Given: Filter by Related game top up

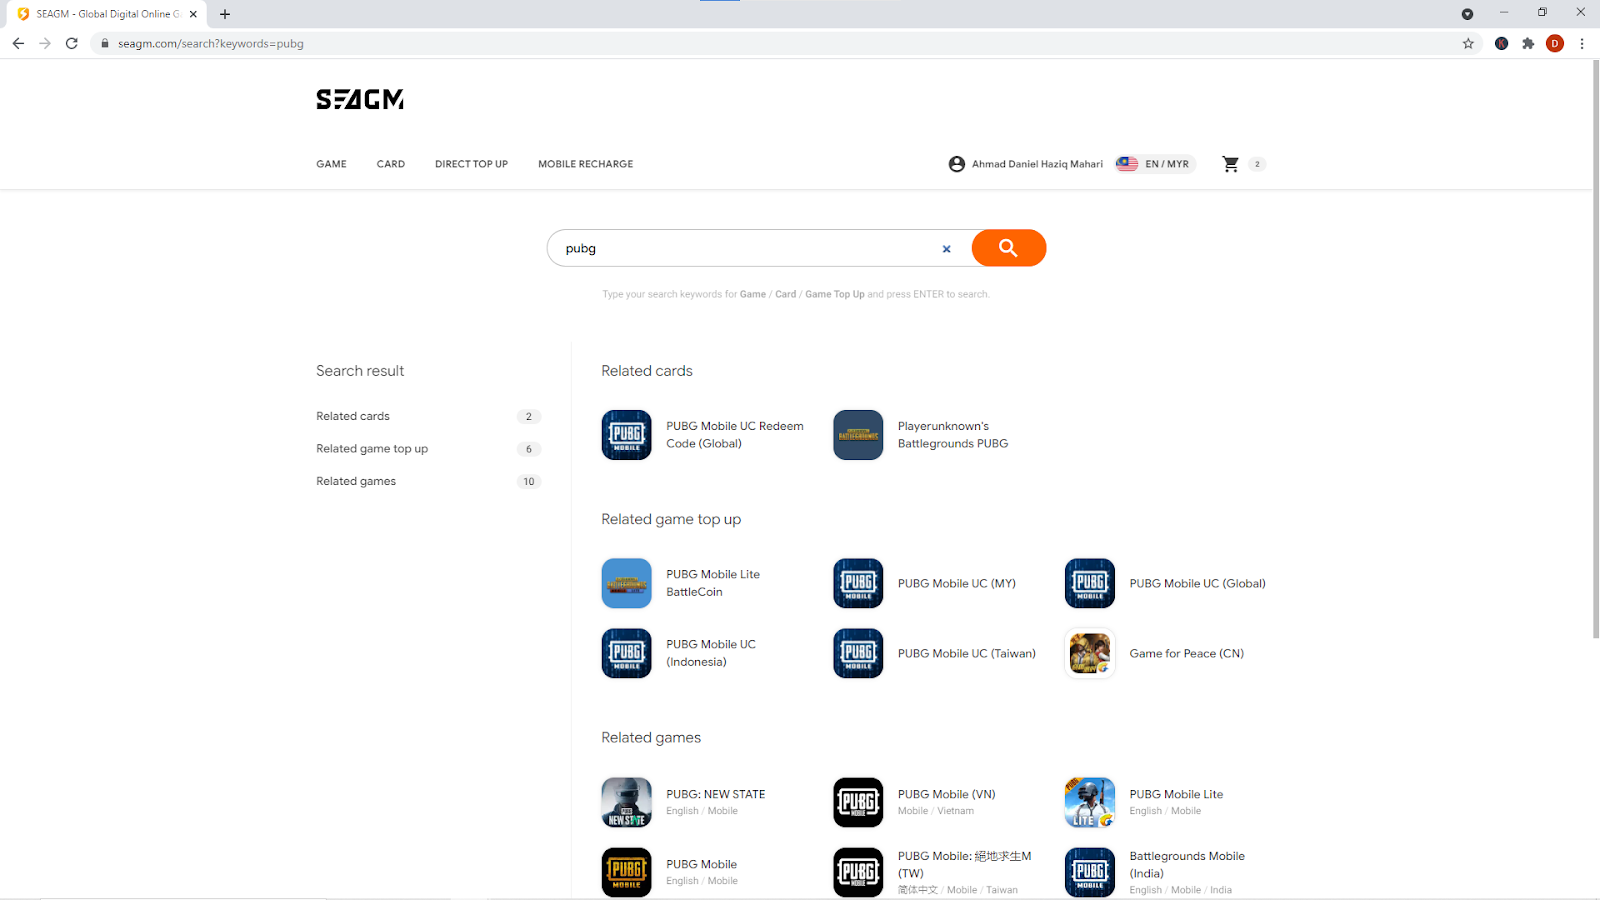Looking at the screenshot, I should tap(372, 449).
